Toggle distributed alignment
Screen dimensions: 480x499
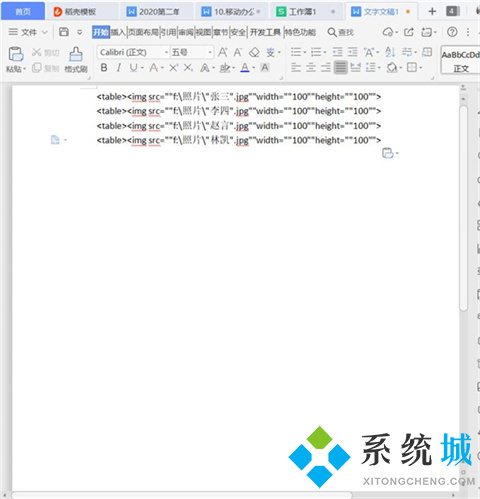[356, 68]
